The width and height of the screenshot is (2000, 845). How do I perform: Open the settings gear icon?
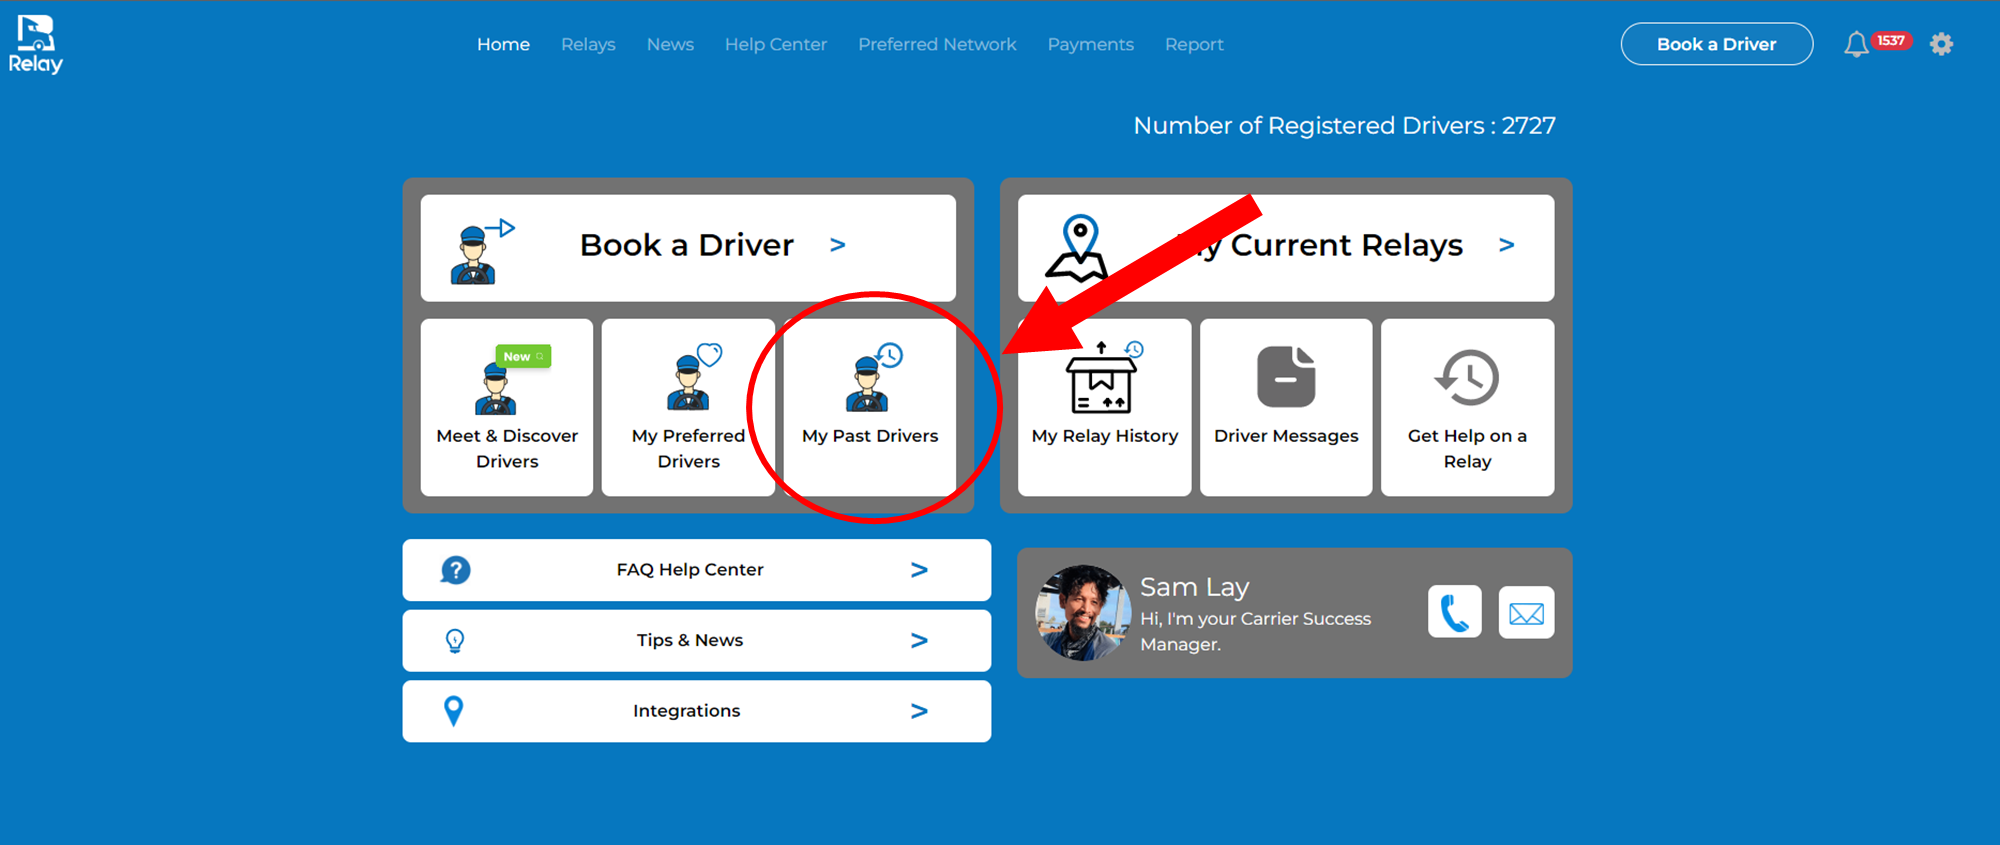click(1941, 44)
